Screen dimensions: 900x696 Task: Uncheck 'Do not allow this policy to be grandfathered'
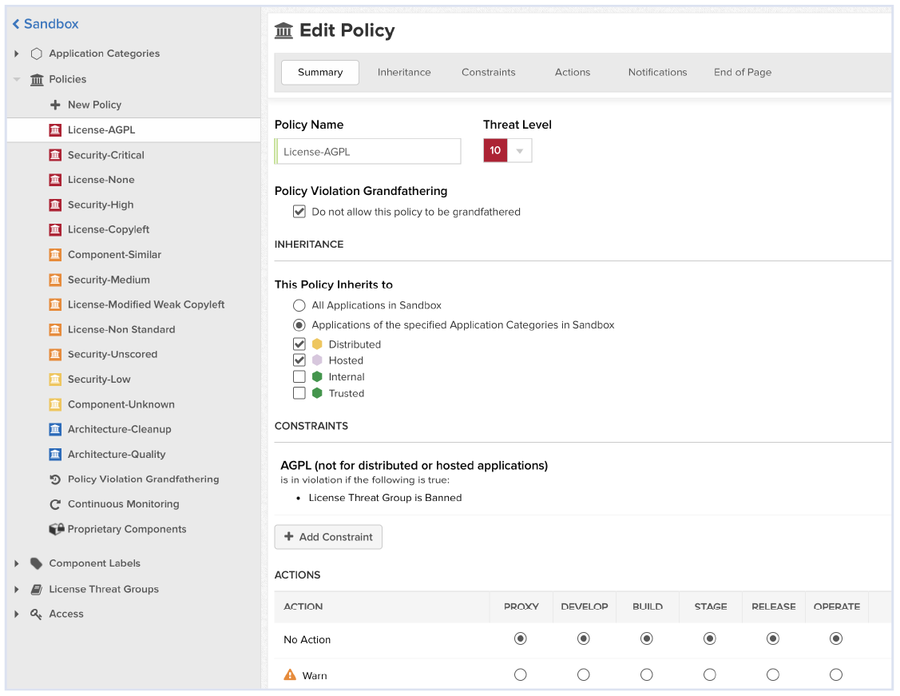tap(299, 212)
